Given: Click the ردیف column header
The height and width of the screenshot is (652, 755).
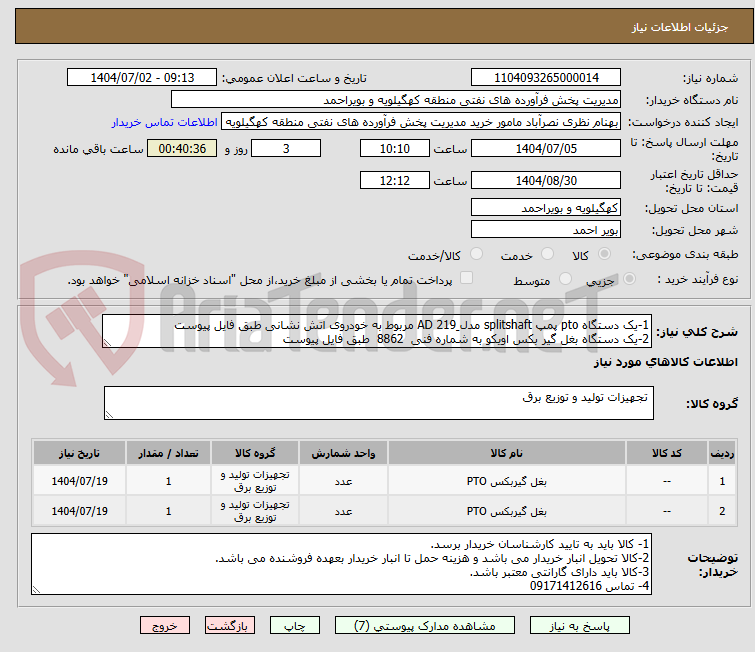Looking at the screenshot, I should [722, 453].
